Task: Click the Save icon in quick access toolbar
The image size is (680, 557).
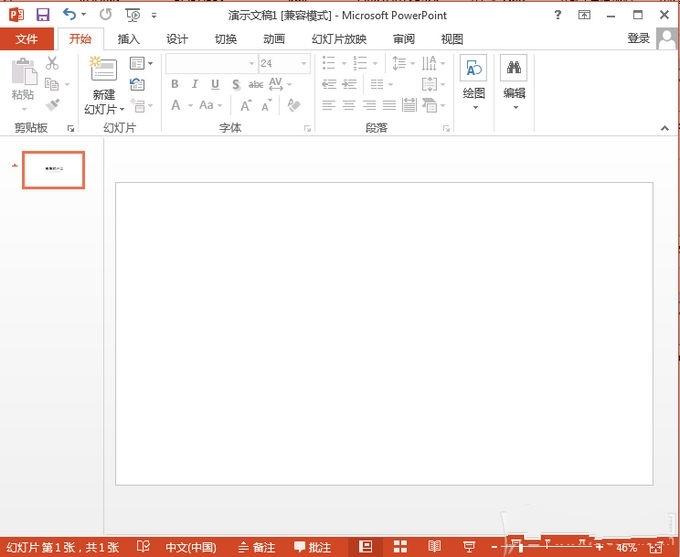Action: pos(42,14)
